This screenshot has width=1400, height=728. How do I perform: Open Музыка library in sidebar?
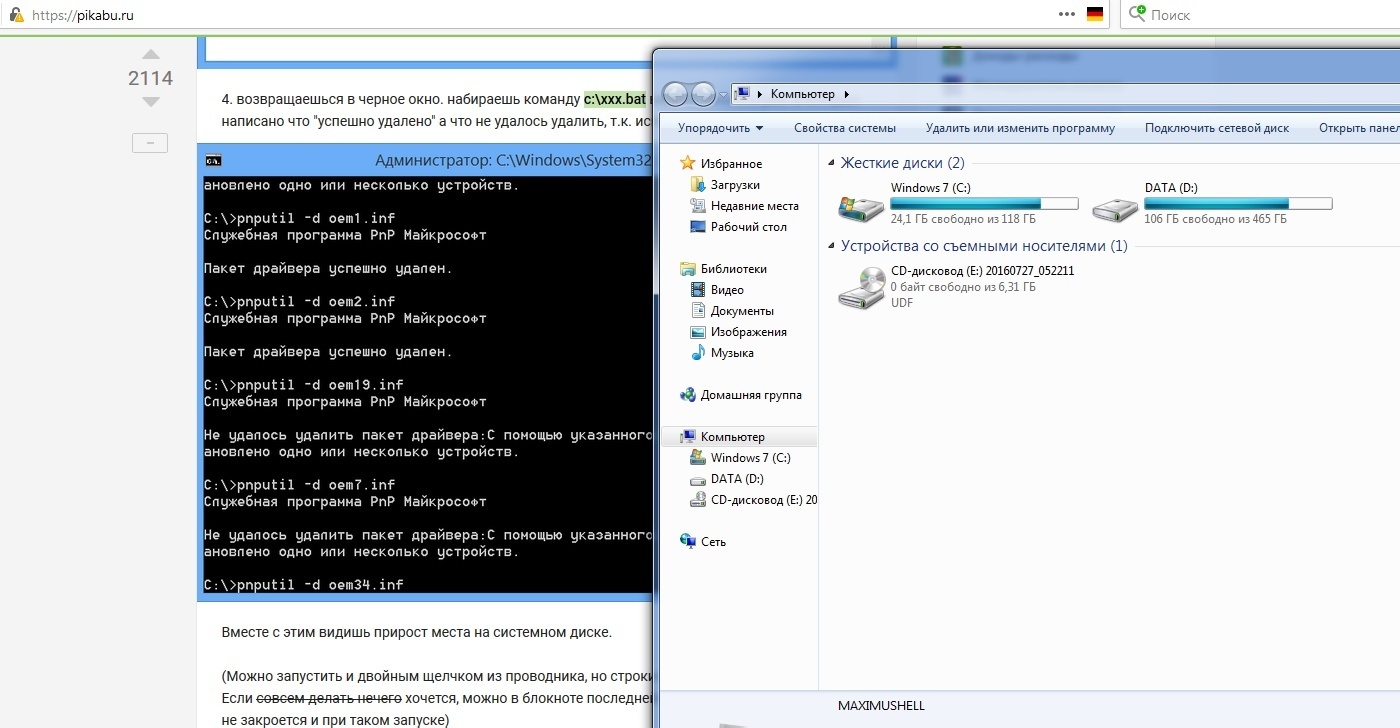pos(732,353)
